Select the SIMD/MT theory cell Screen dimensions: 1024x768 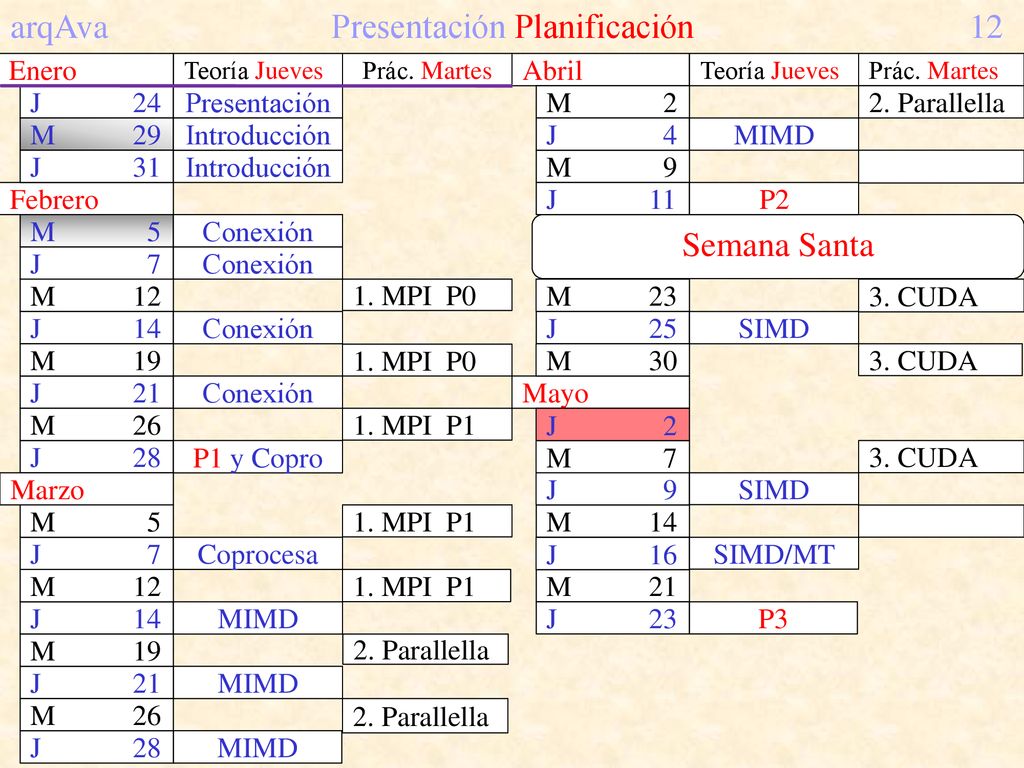(773, 554)
